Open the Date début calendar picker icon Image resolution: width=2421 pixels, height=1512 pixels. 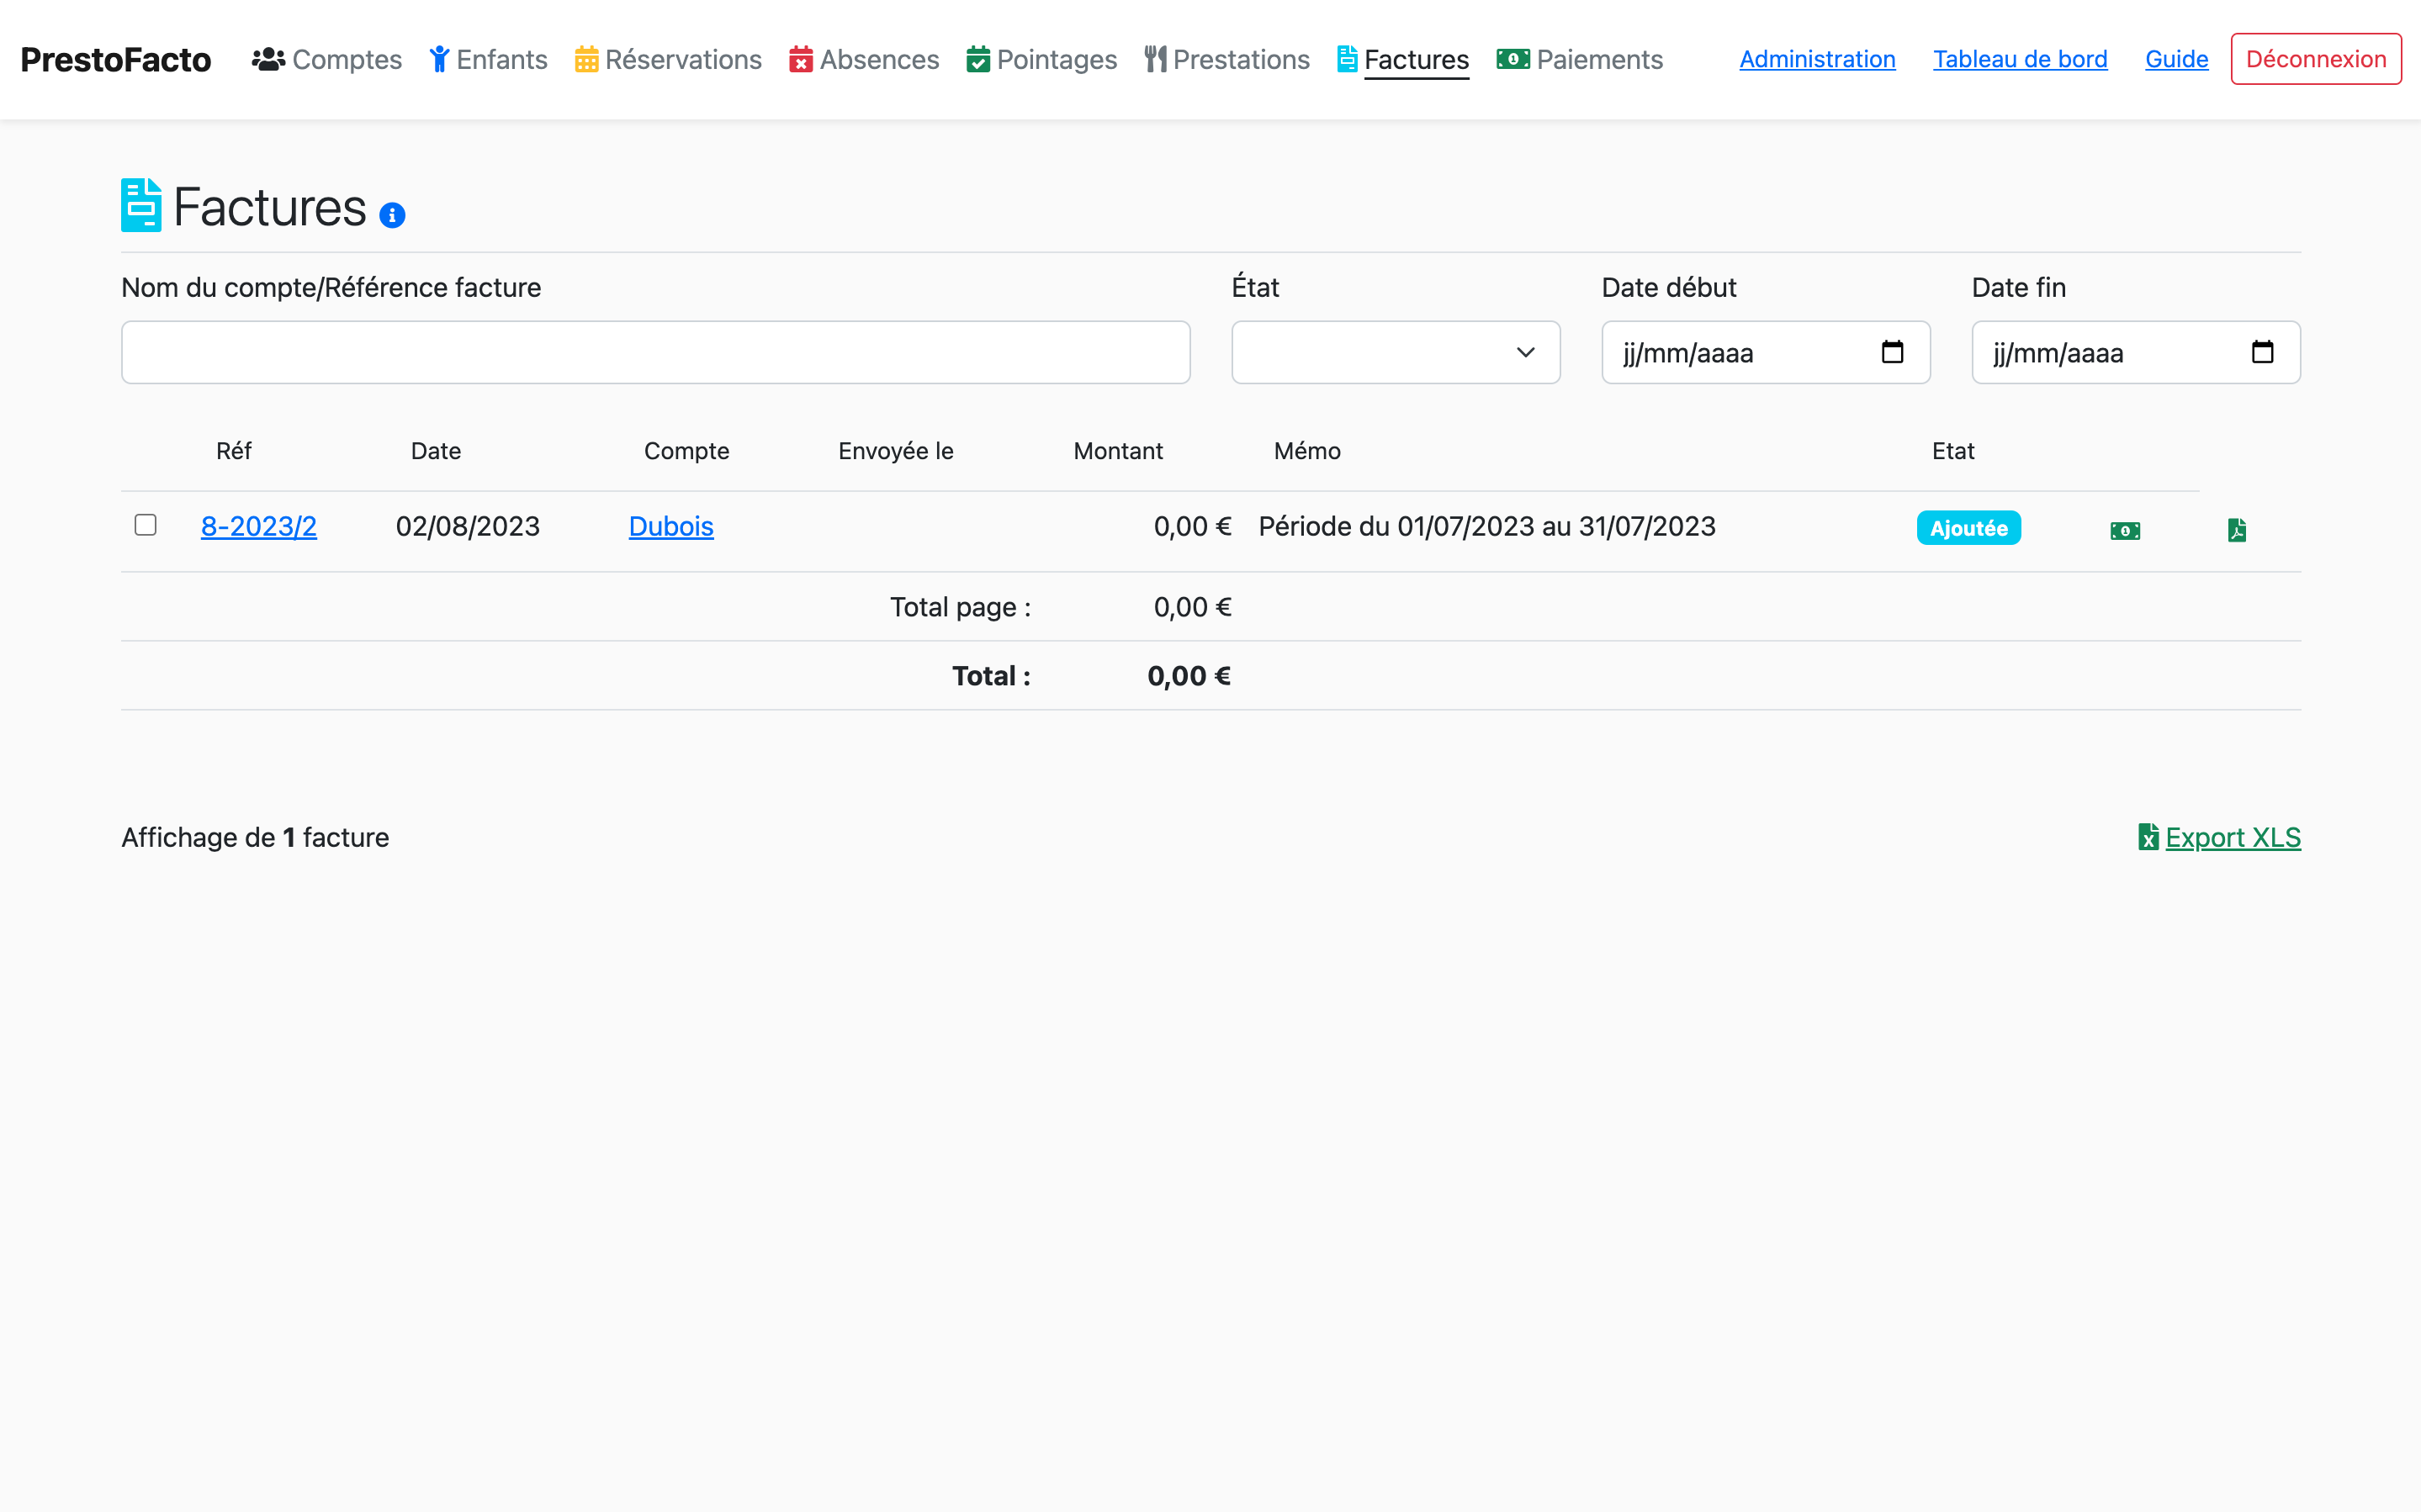click(x=1892, y=352)
